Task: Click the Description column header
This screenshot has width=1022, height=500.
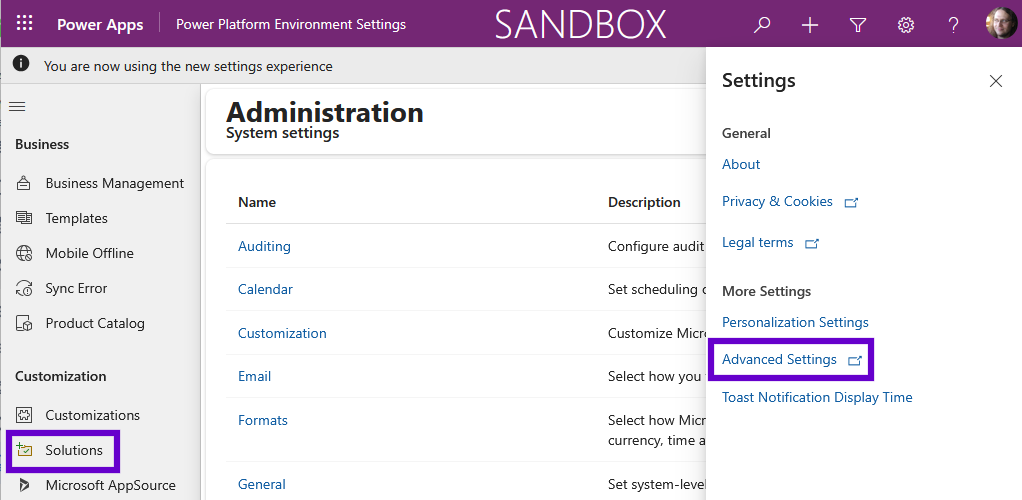Action: click(644, 202)
